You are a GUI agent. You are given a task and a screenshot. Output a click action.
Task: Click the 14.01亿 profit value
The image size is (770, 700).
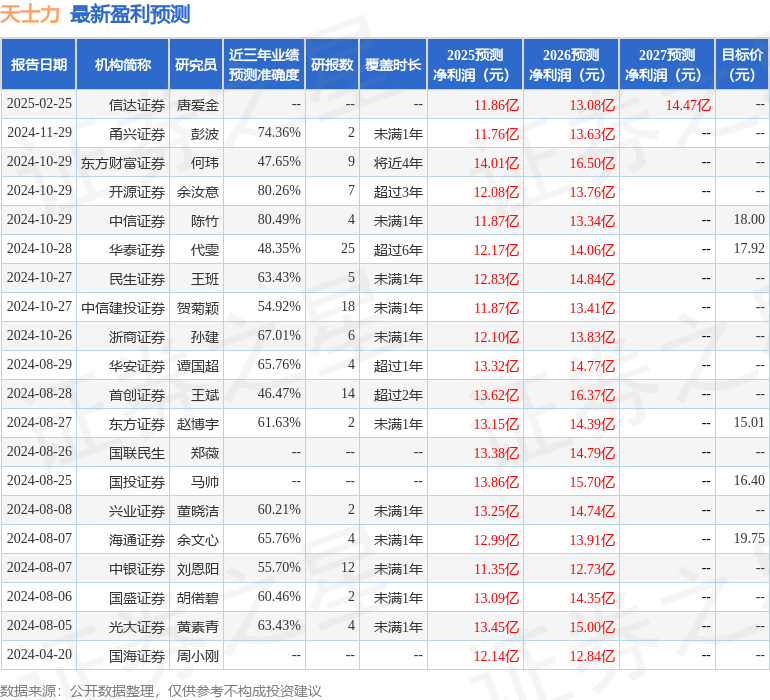(x=496, y=163)
